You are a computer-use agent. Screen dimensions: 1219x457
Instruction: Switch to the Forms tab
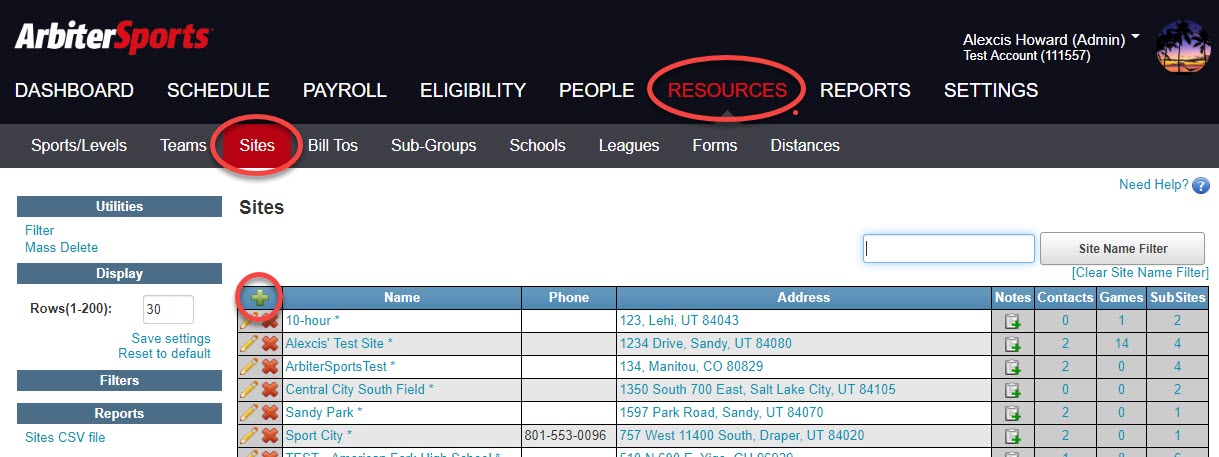click(x=715, y=145)
